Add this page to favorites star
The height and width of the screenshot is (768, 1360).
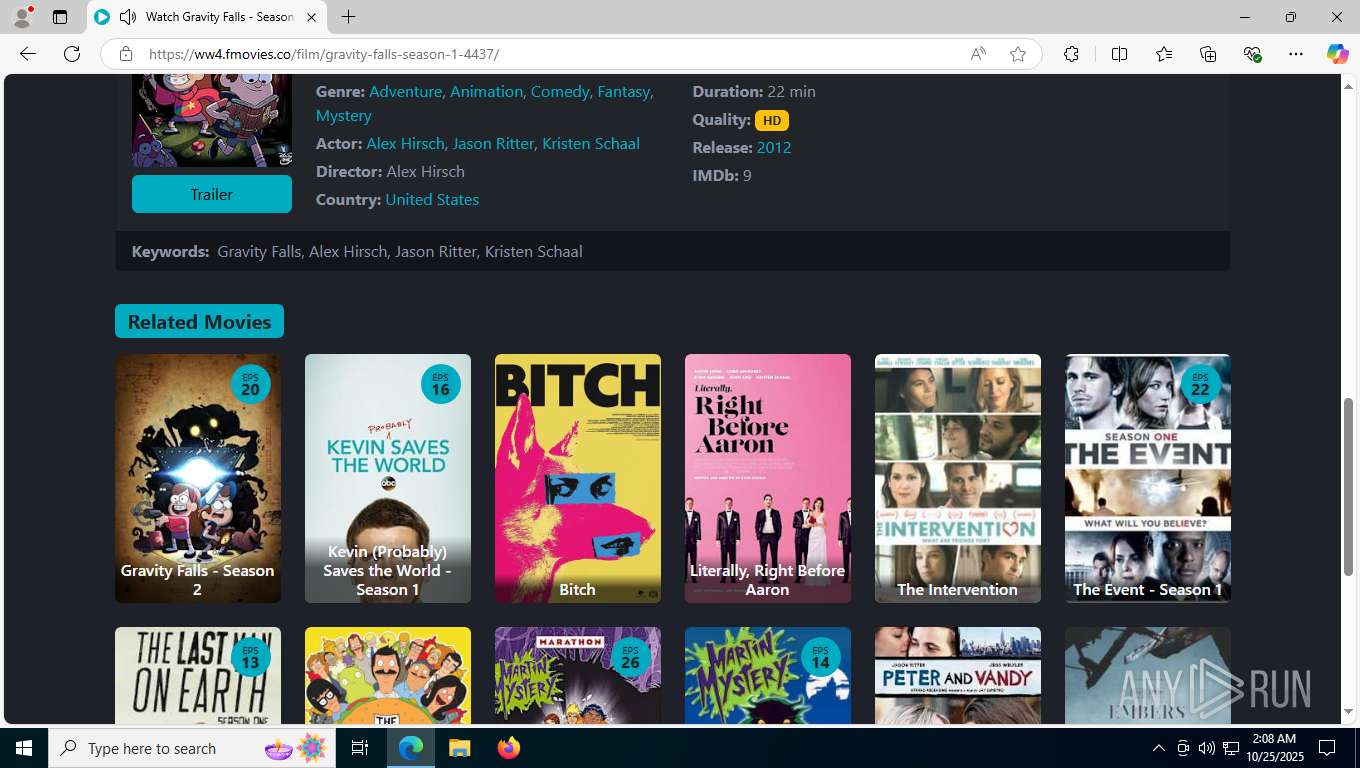click(x=1018, y=54)
